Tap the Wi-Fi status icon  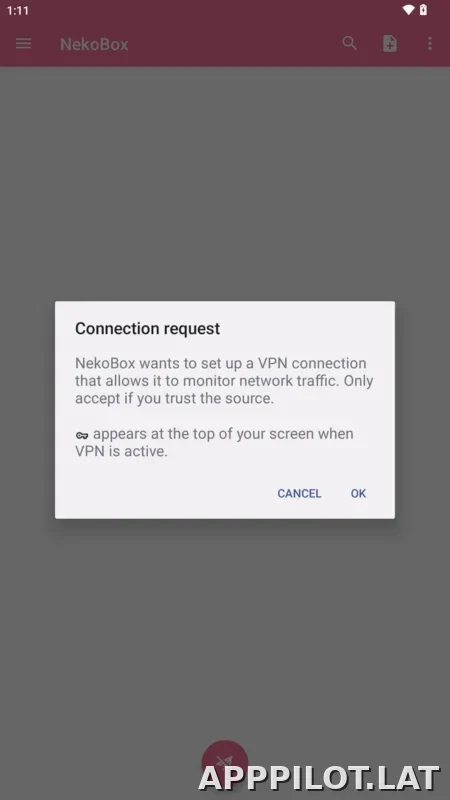408,10
